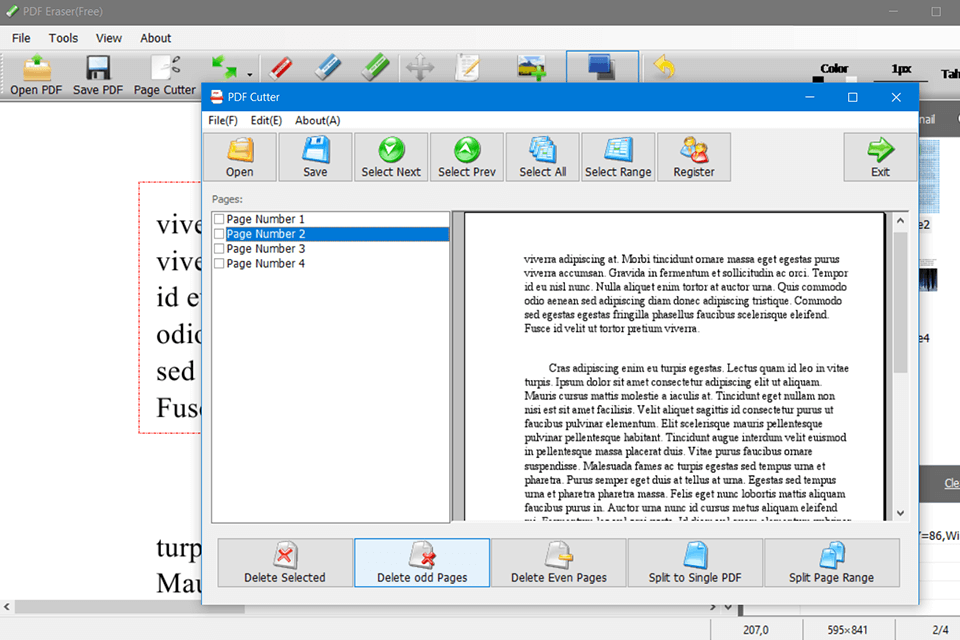Open the View menu in PDF Eraser
This screenshot has width=960, height=640.
coord(108,38)
